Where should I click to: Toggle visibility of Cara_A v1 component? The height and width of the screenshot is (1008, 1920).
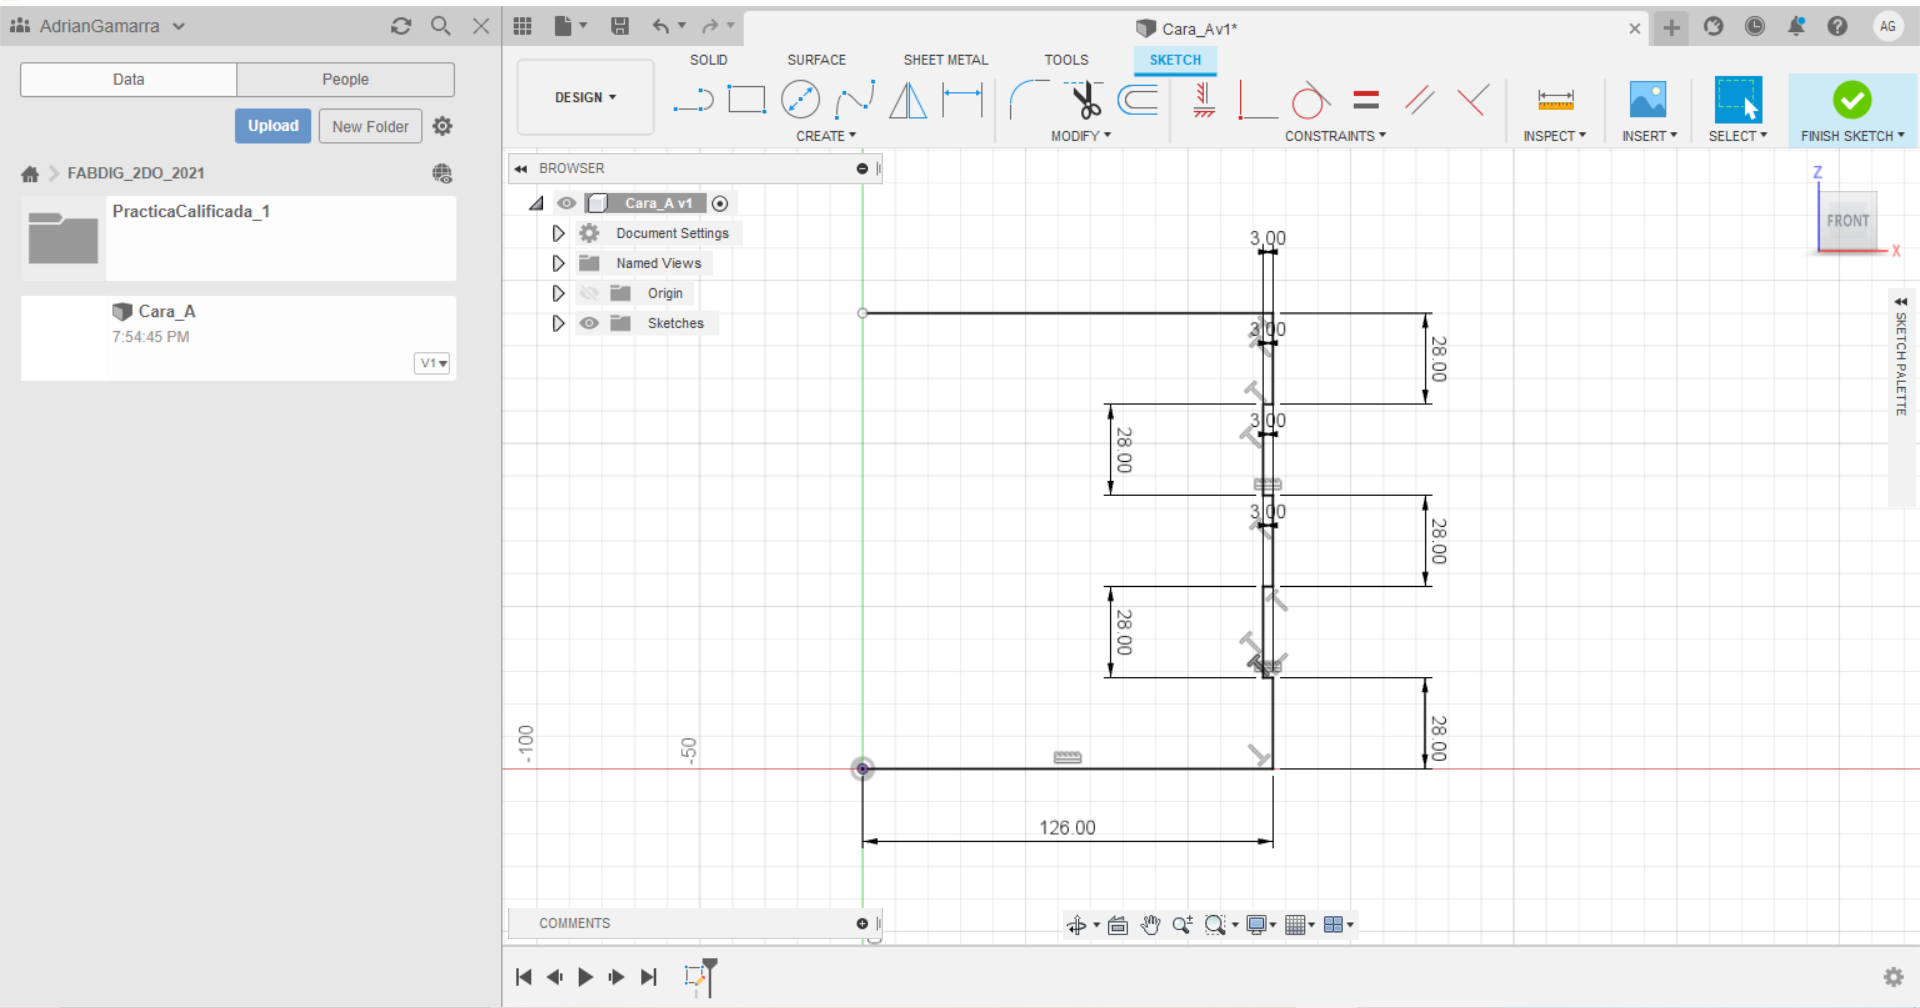point(566,203)
